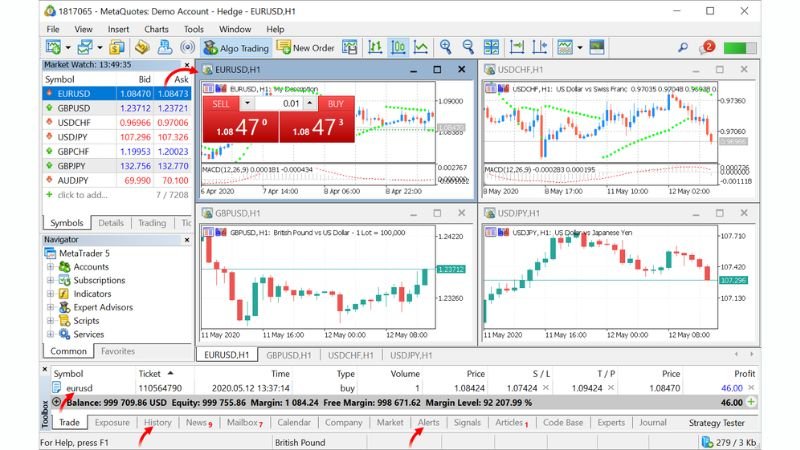Image resolution: width=800 pixels, height=450 pixels.
Task: Open the volume dropdown beside SELL
Action: (247, 104)
